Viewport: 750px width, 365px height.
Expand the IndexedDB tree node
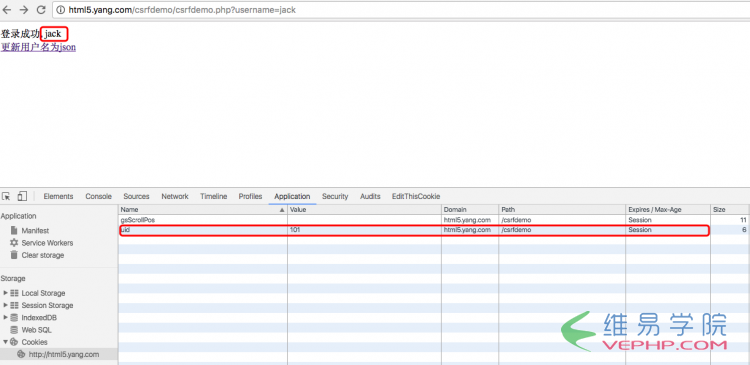(x=6, y=318)
